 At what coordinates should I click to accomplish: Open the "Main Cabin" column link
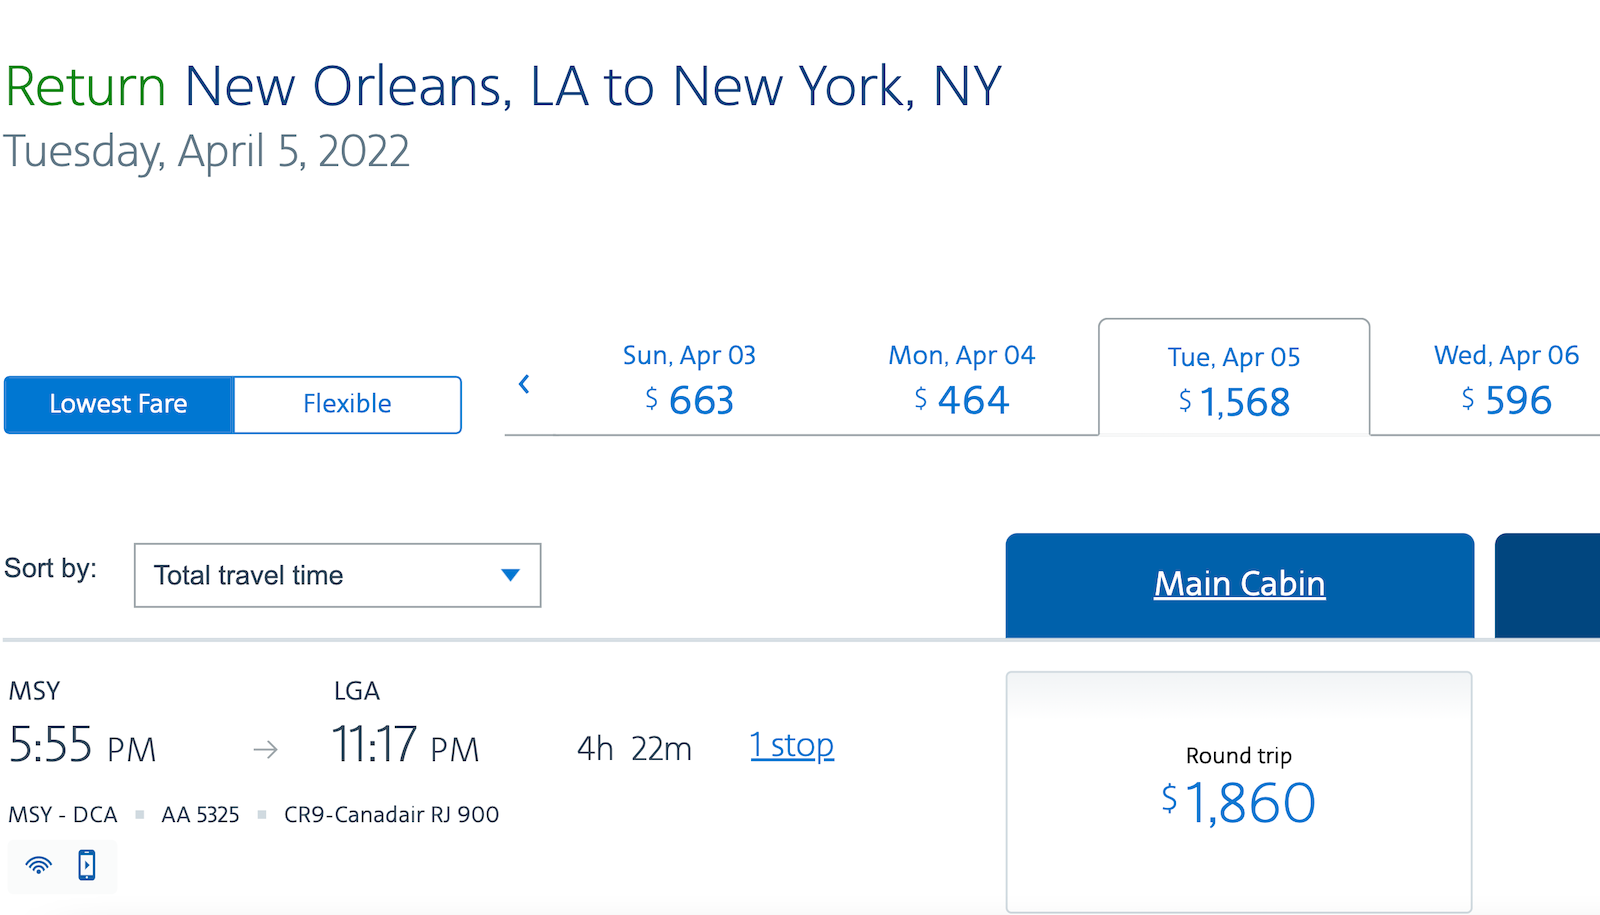click(x=1240, y=584)
